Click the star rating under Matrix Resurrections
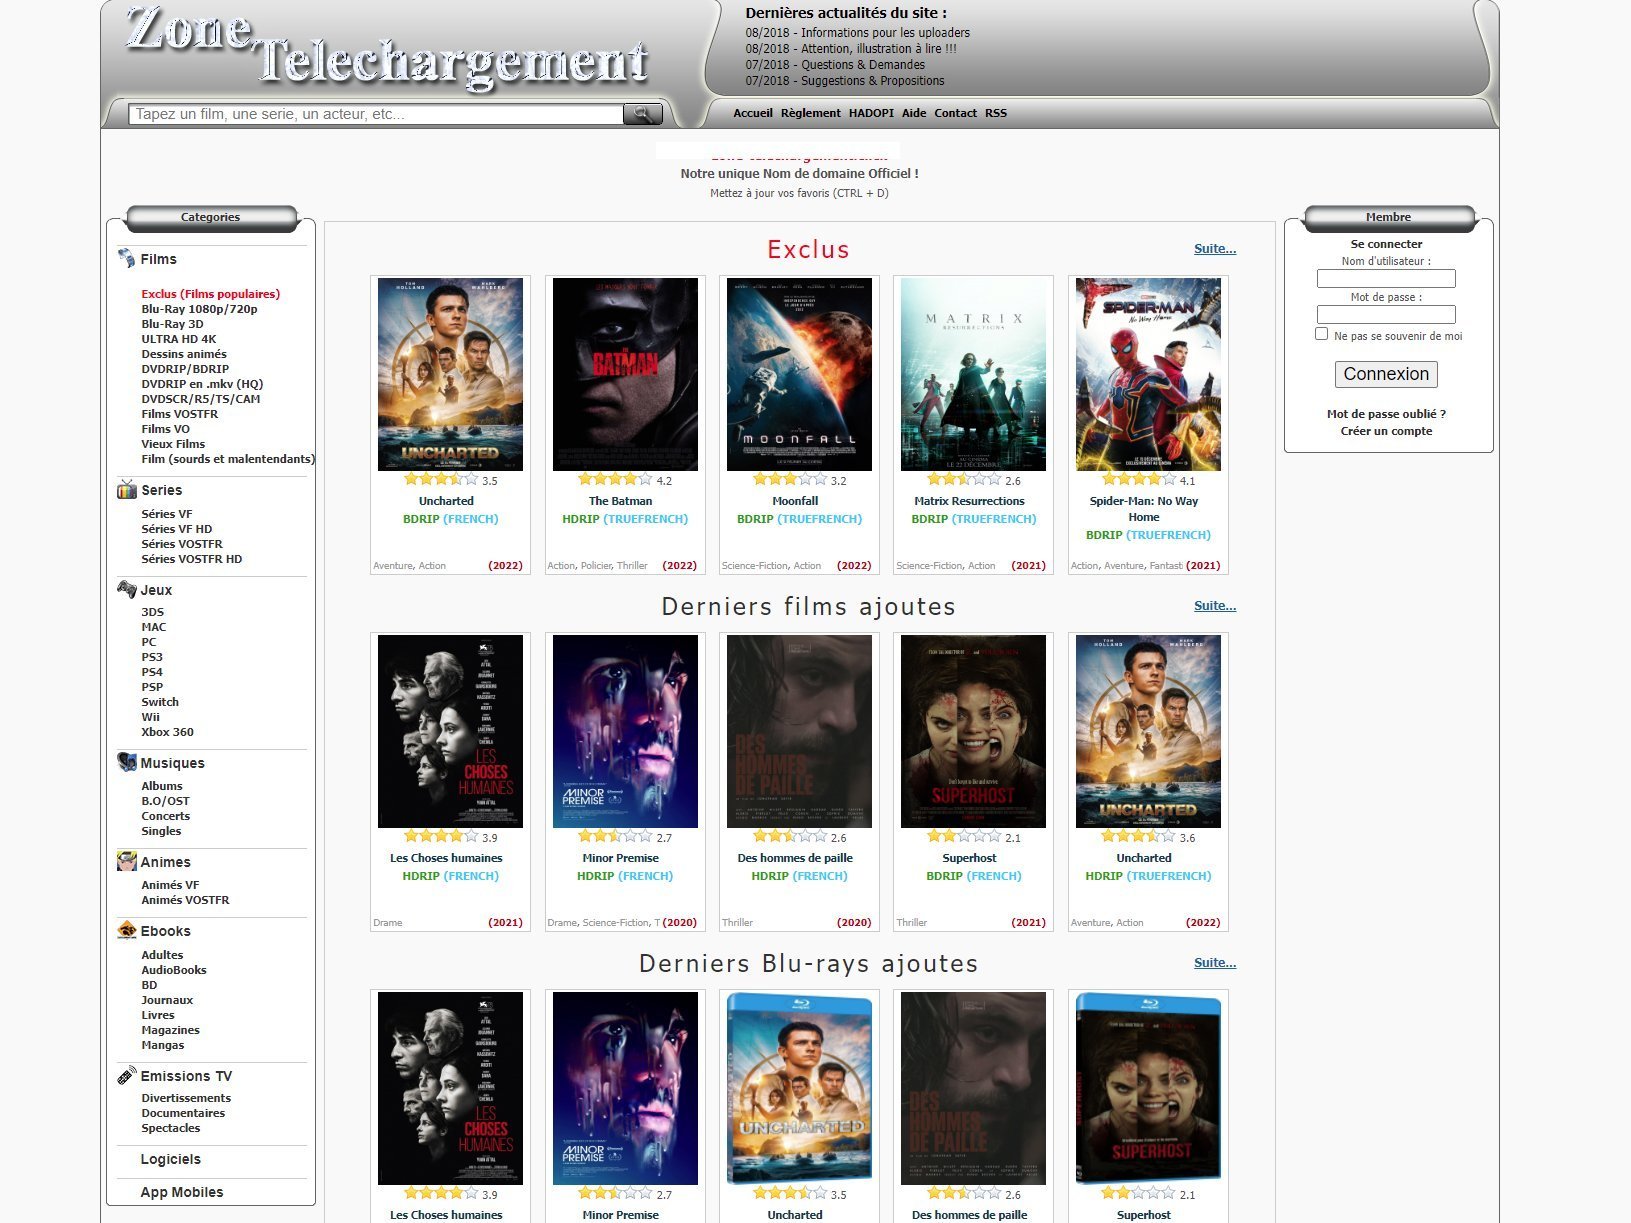 (x=964, y=480)
